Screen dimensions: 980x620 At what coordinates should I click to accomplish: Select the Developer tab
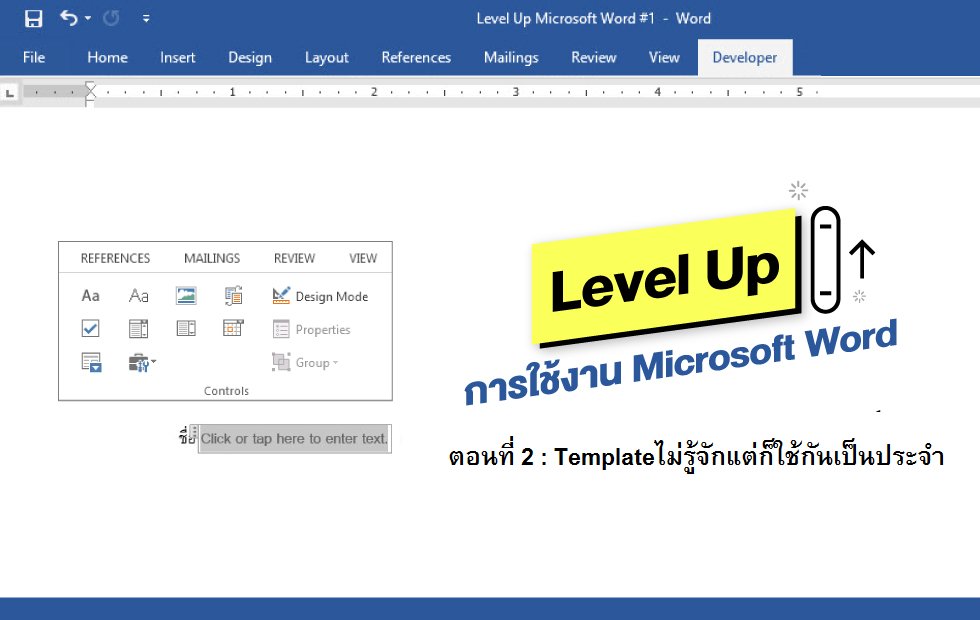pos(745,58)
